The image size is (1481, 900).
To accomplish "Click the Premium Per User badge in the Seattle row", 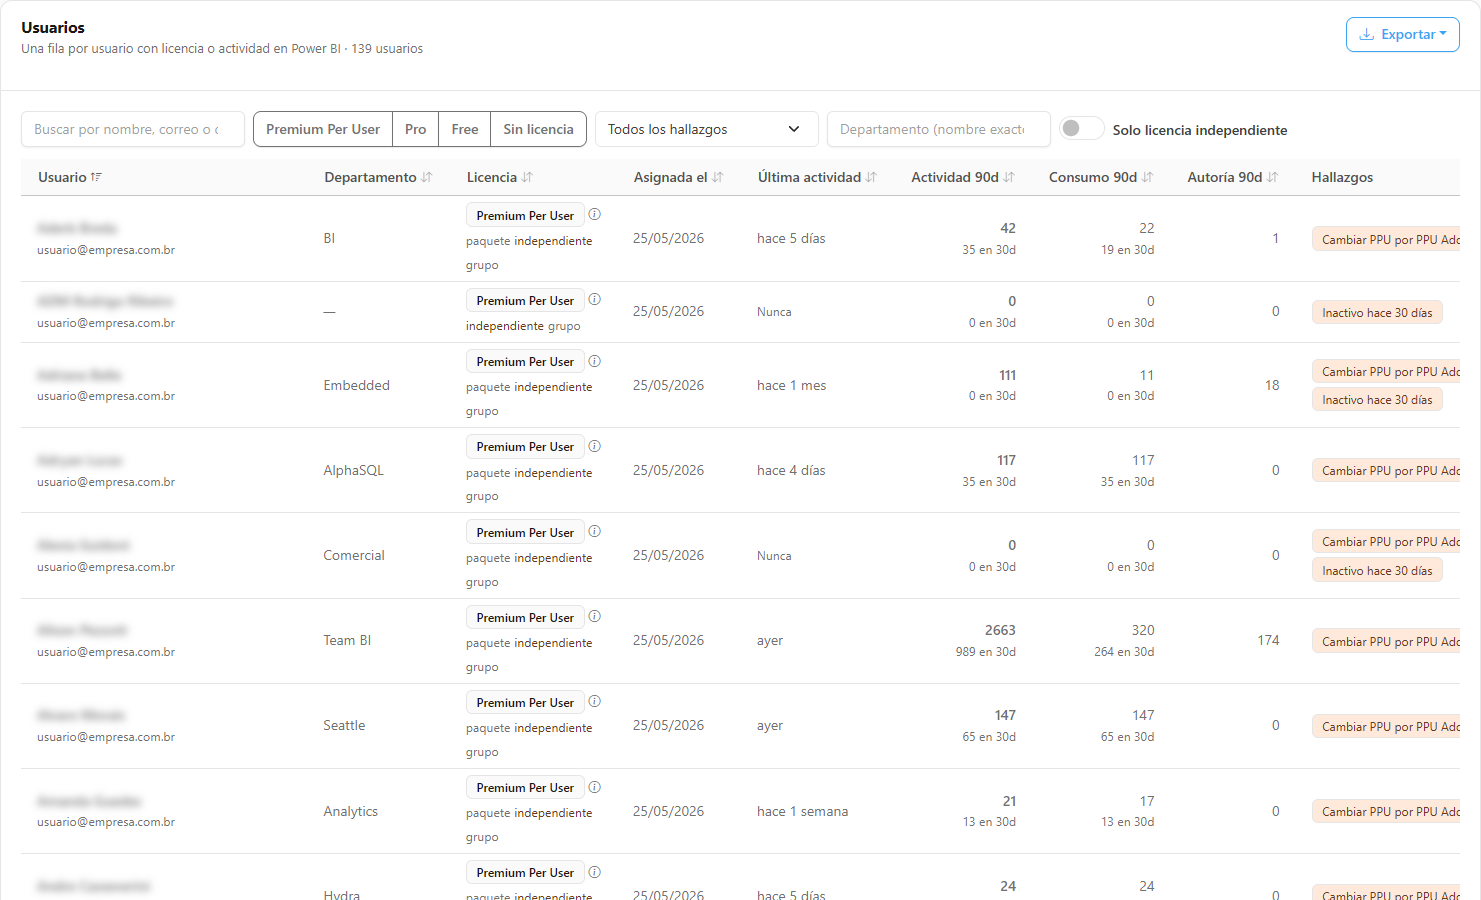I will click(x=525, y=703).
